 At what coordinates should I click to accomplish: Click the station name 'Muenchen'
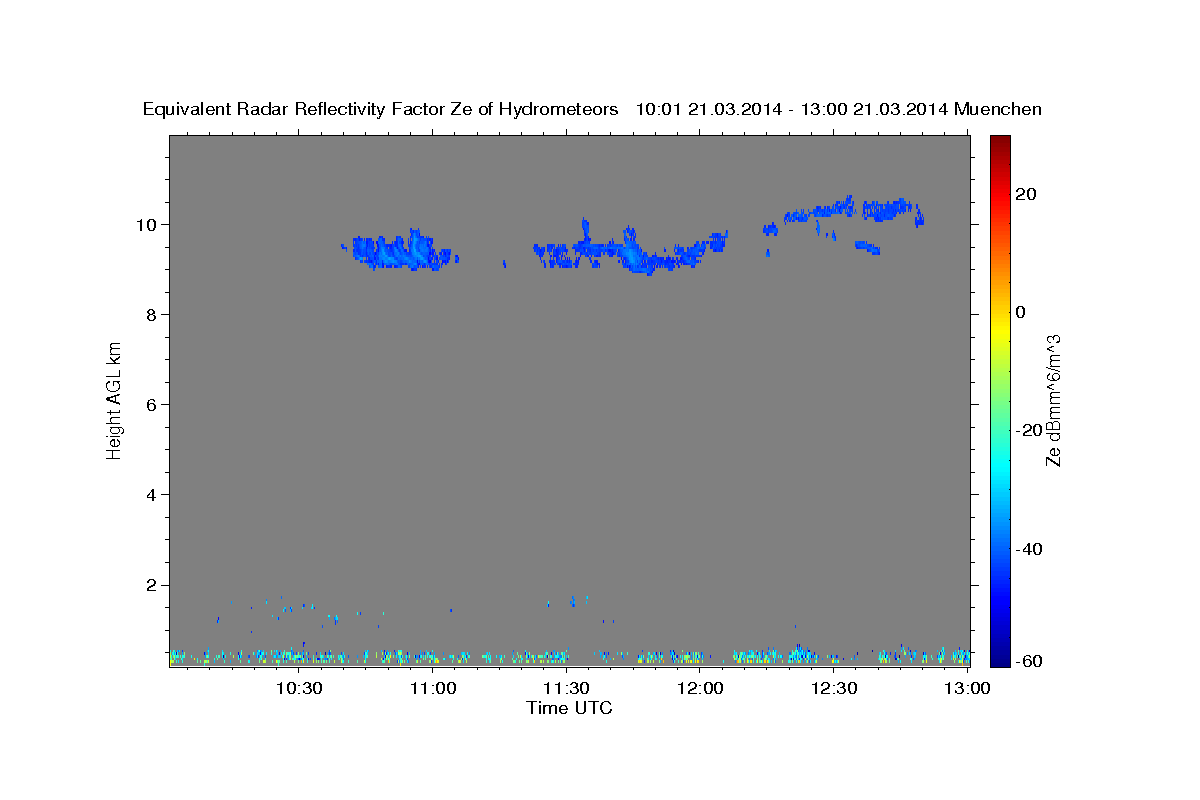tap(998, 109)
